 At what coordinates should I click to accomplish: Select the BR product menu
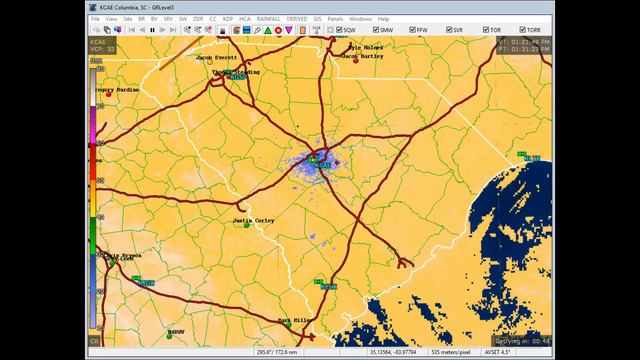coord(142,19)
